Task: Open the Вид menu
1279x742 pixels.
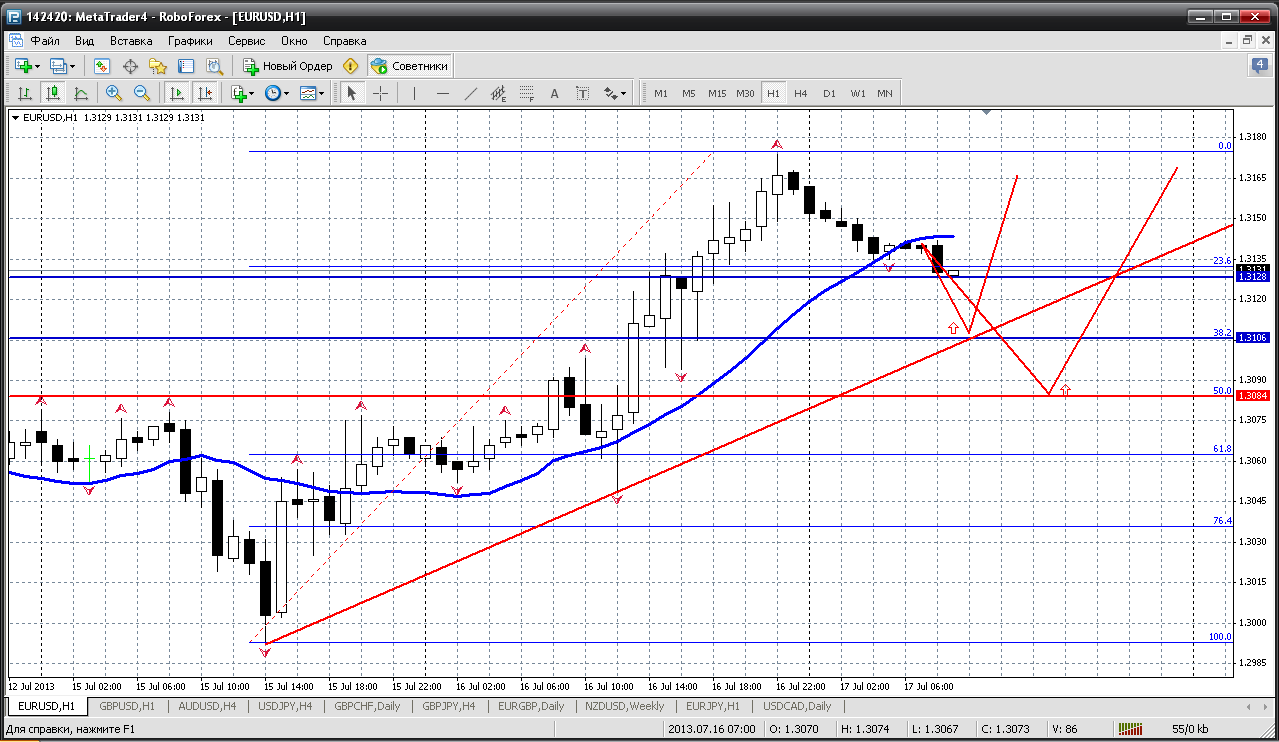Action: pyautogui.click(x=85, y=41)
